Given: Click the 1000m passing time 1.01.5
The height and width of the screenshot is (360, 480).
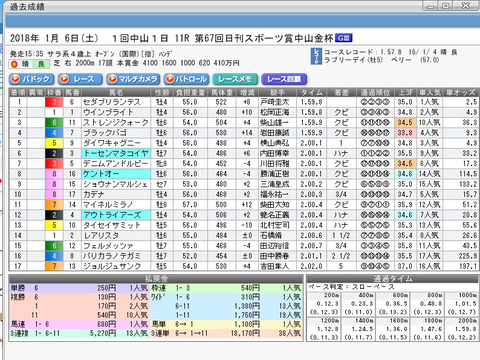Looking at the screenshot, I should 462,304.
